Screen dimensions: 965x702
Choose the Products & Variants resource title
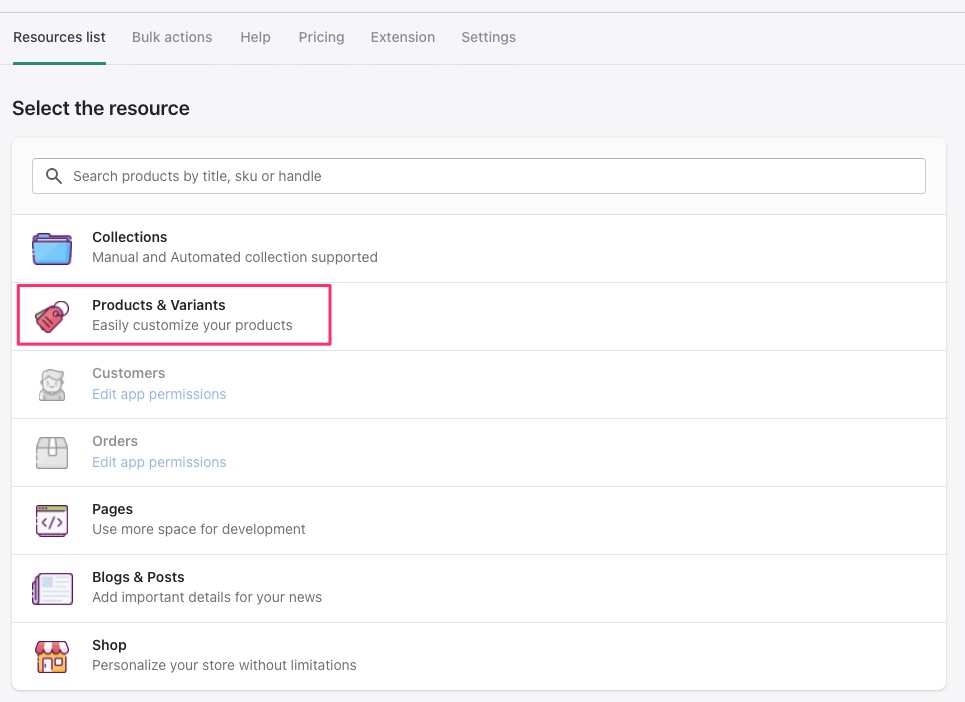point(159,305)
